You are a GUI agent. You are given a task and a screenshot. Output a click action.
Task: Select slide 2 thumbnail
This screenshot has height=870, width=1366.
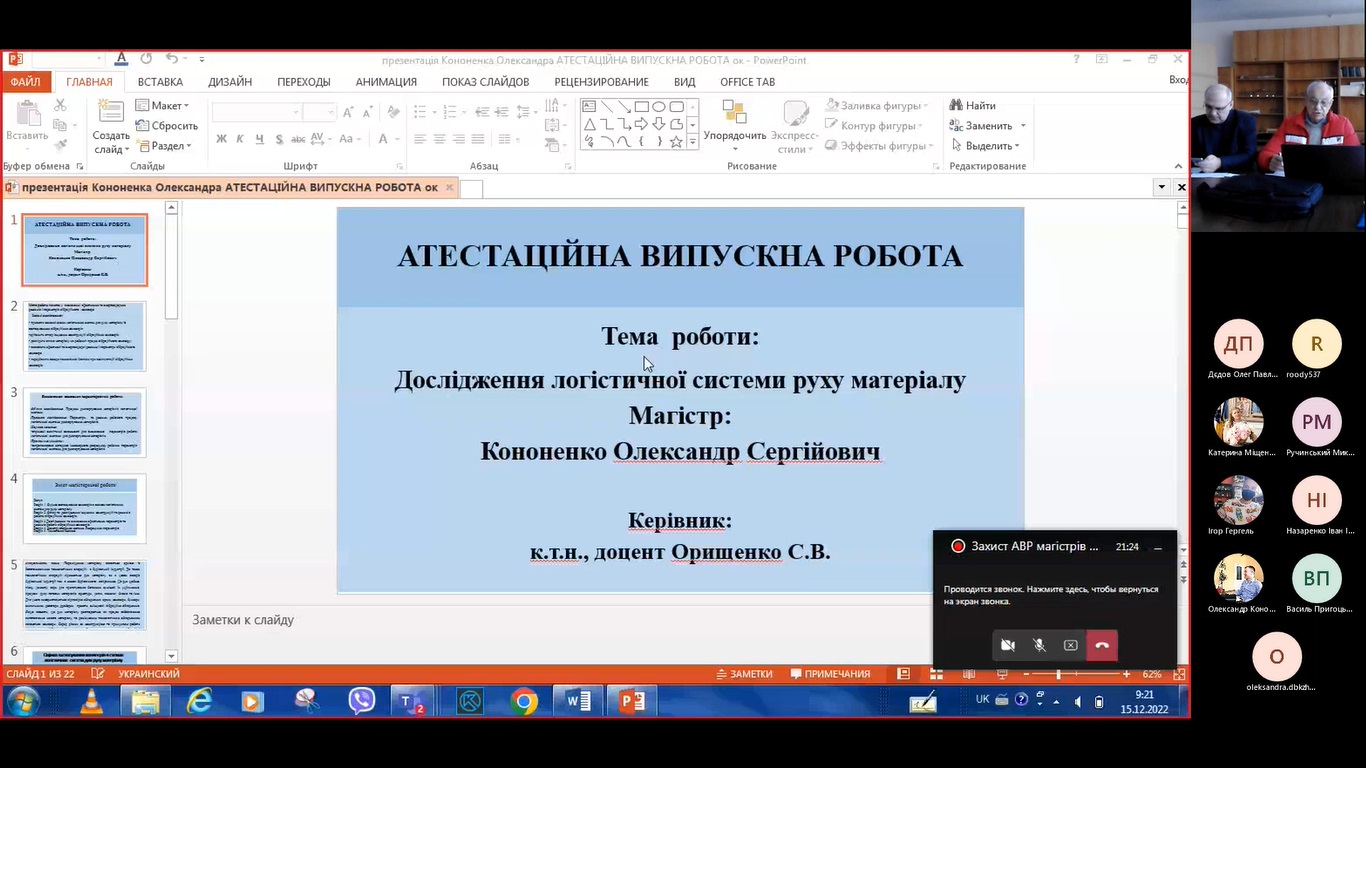85,336
